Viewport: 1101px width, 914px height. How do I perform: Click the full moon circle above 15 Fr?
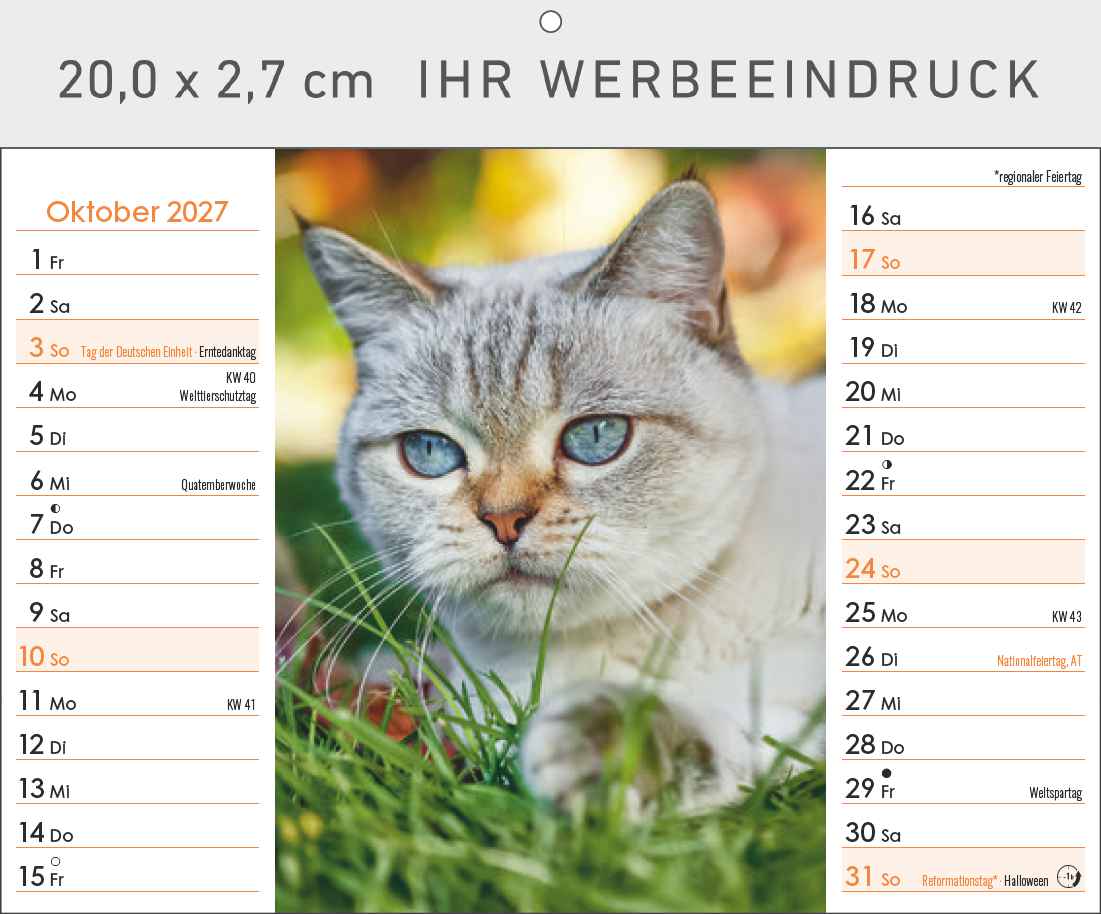[x=55, y=861]
